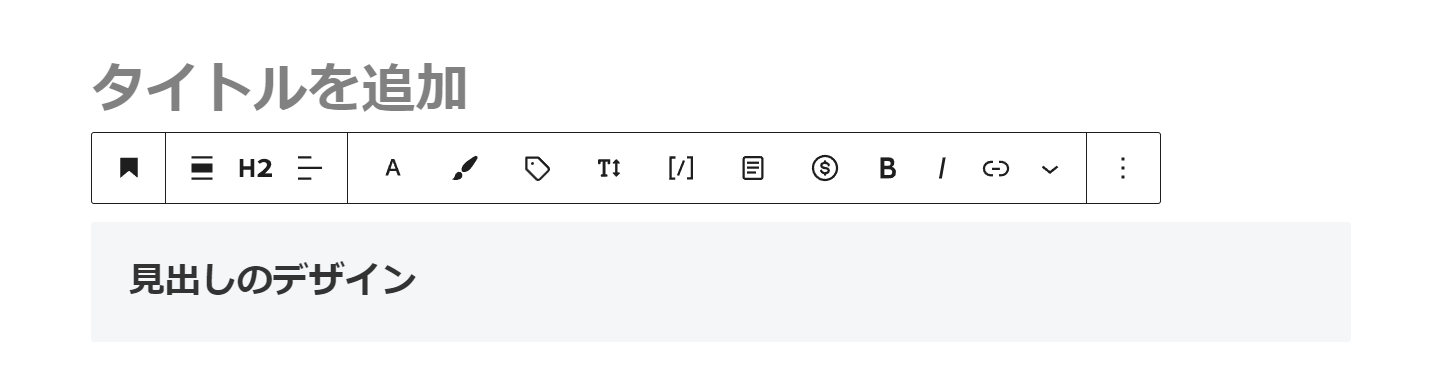Click the タイトルを追加 title field
The width and height of the screenshot is (1443, 372).
279,88
